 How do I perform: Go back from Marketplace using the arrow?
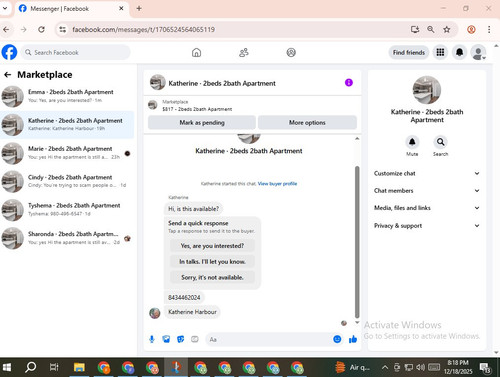tap(8, 75)
